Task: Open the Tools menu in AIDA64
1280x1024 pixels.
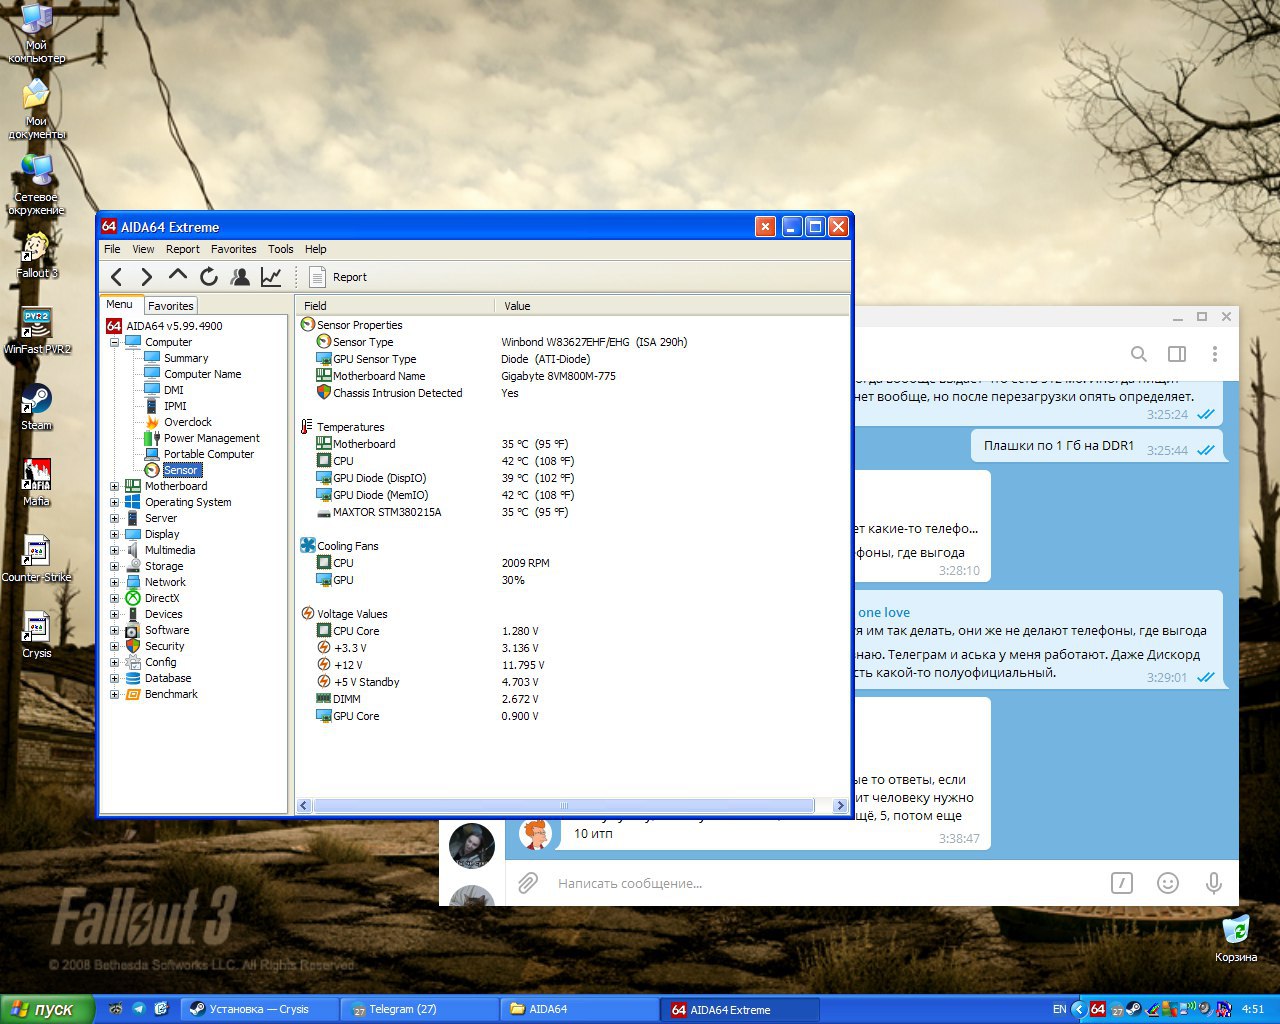Action: tap(280, 249)
